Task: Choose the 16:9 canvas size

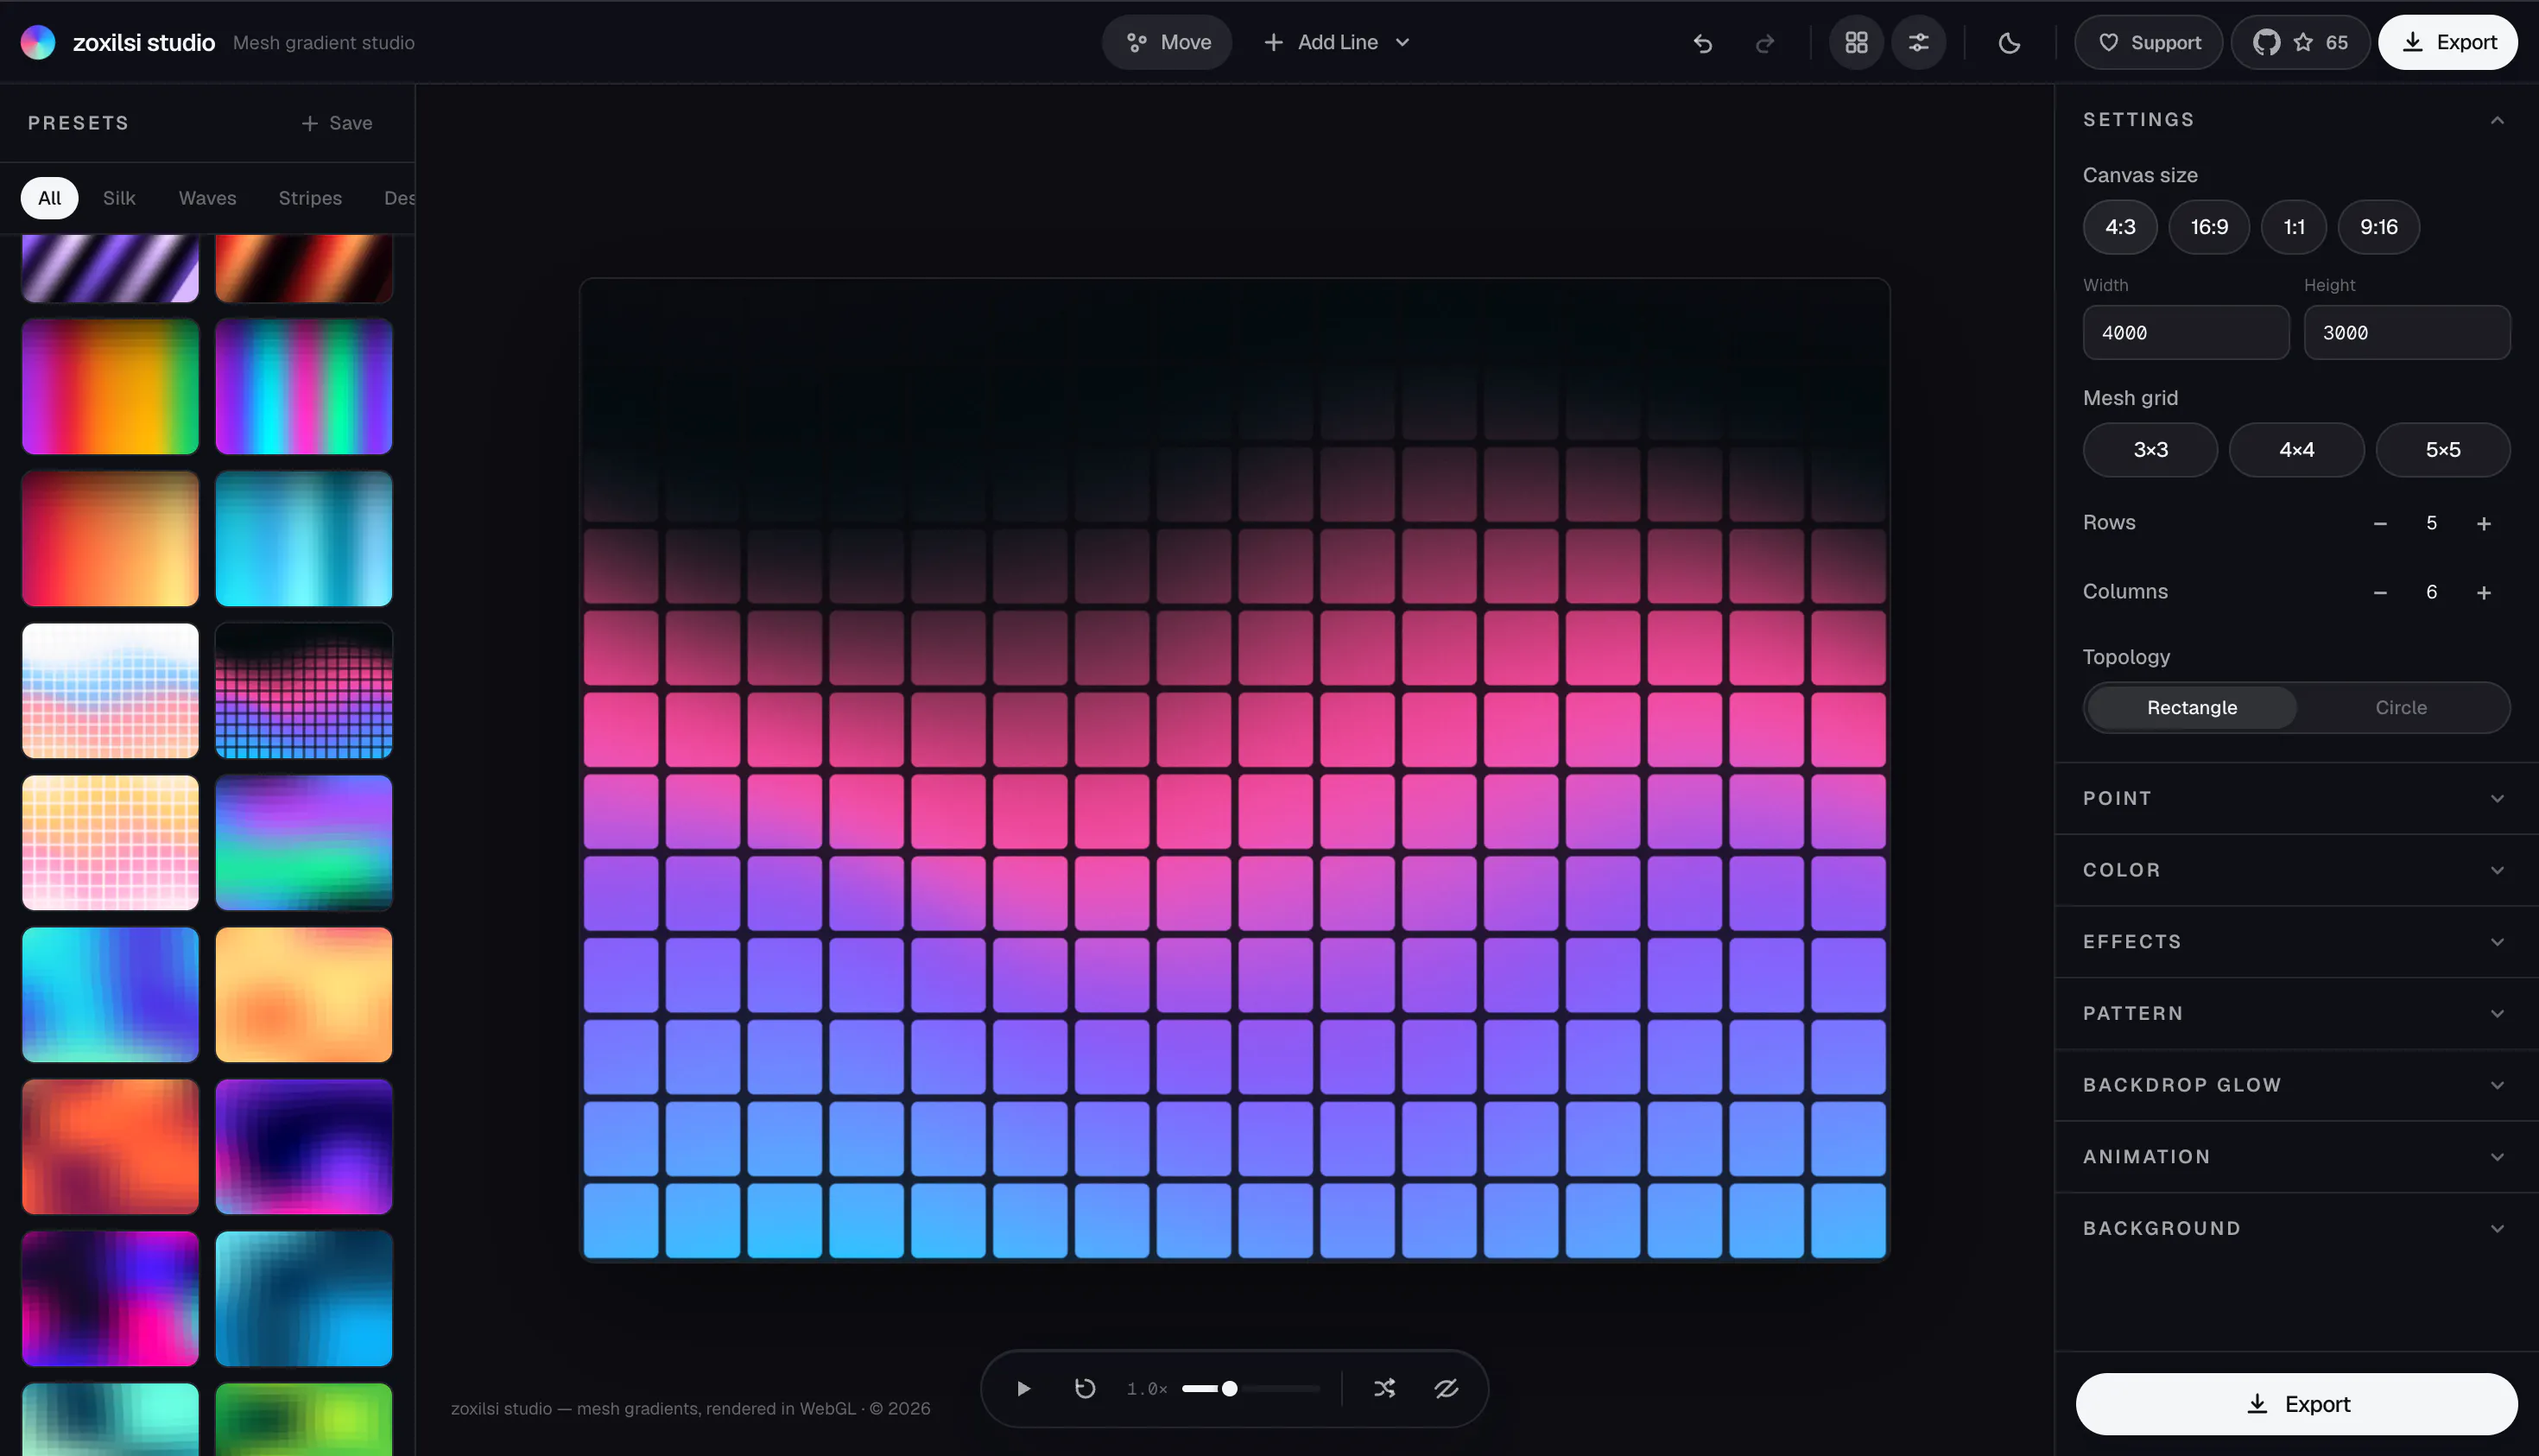Action: click(2209, 227)
